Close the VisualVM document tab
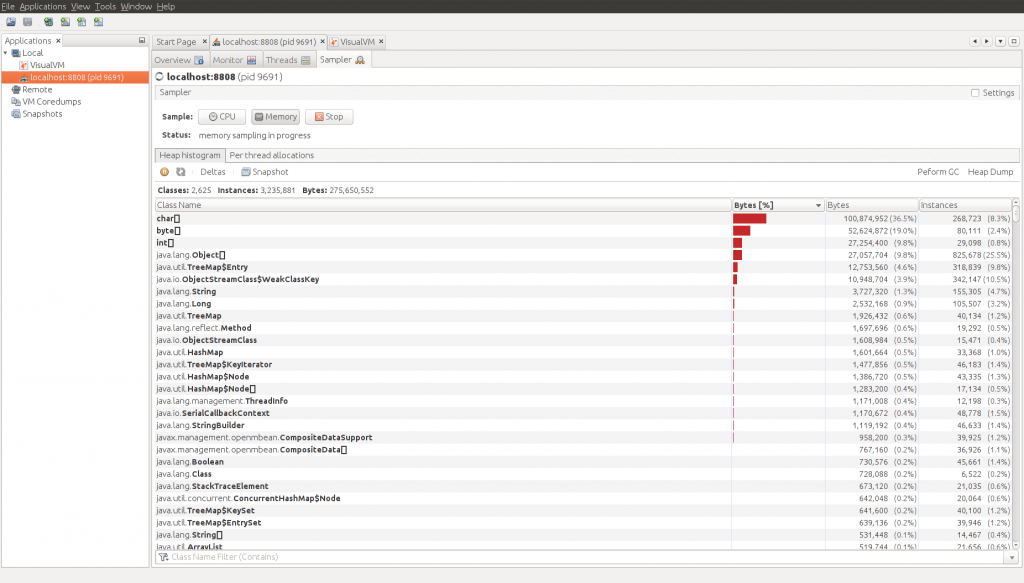 (x=381, y=42)
